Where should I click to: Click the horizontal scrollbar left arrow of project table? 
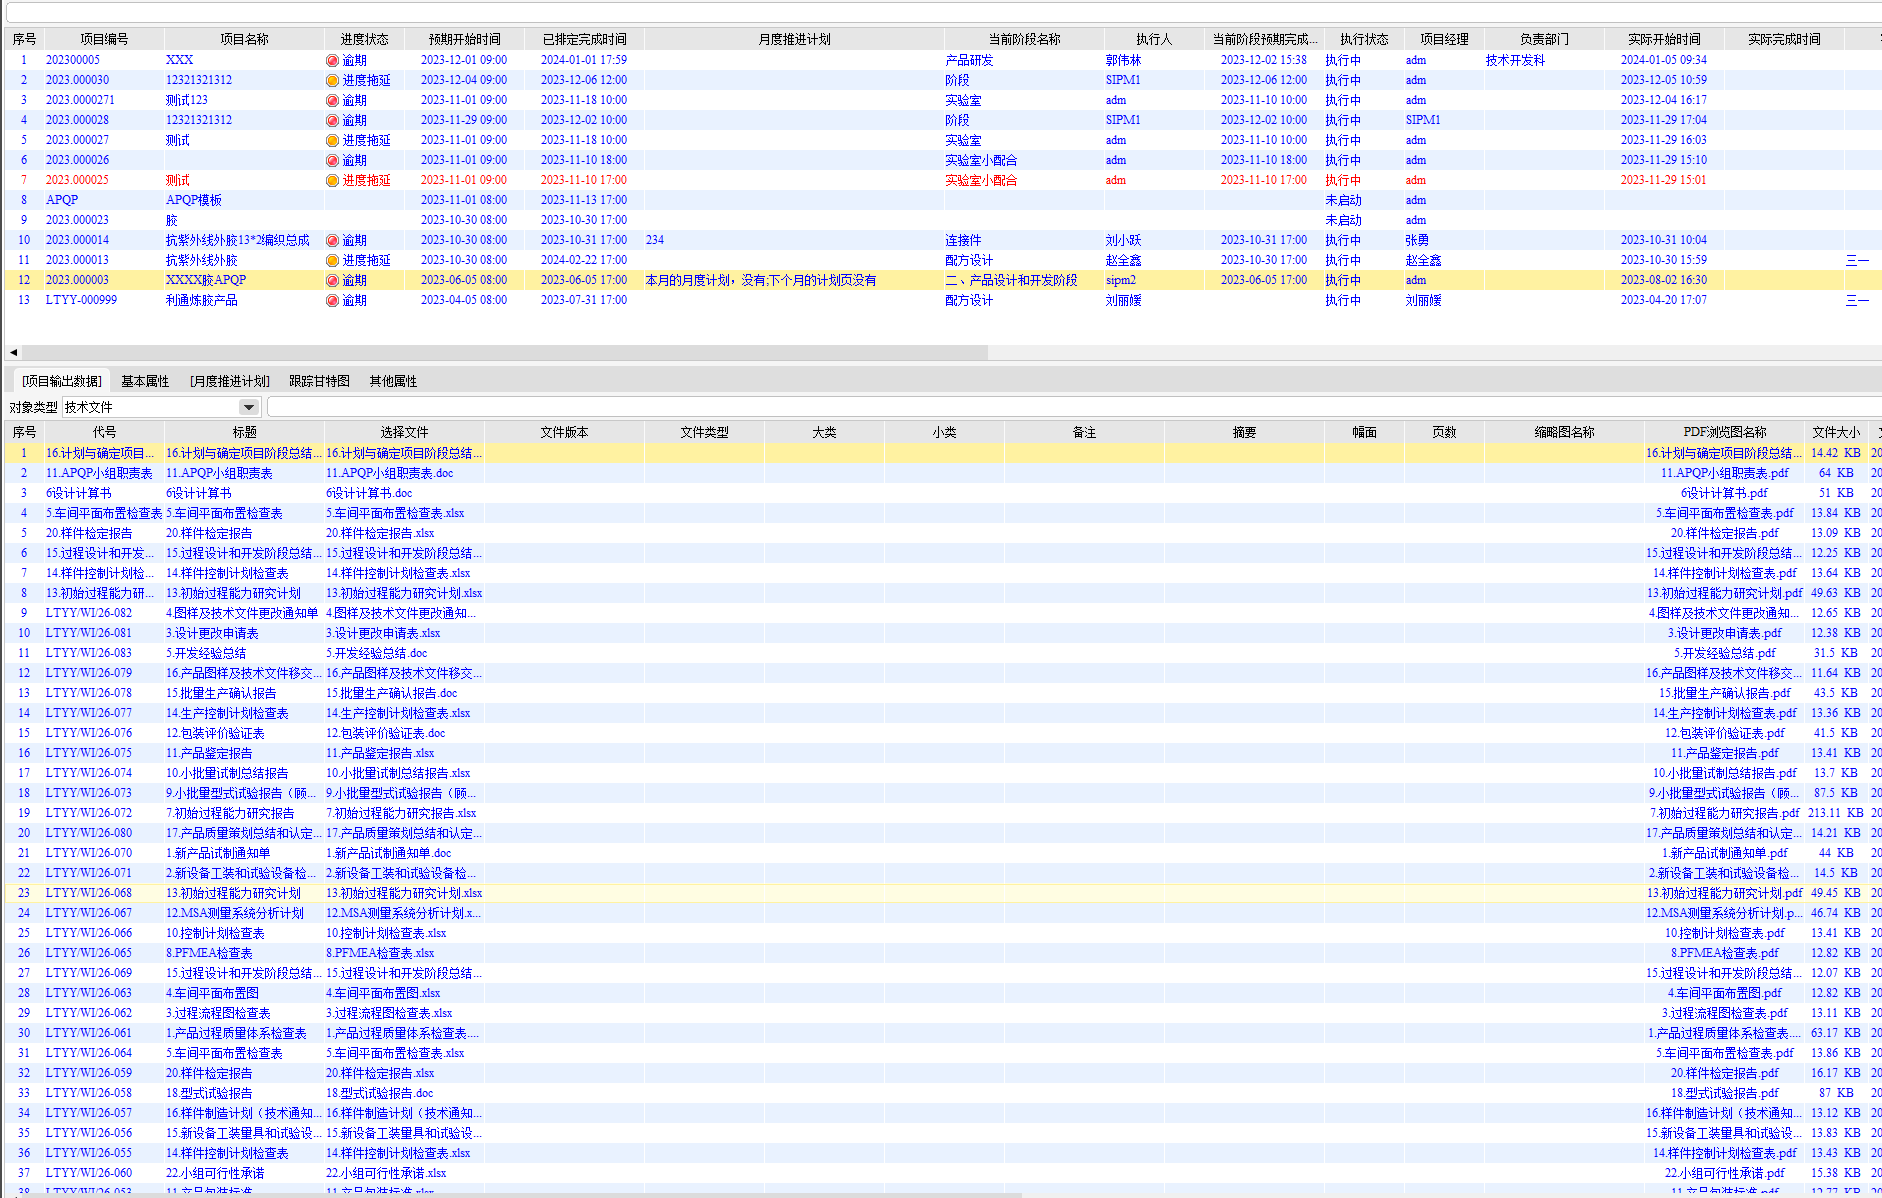click(13, 352)
